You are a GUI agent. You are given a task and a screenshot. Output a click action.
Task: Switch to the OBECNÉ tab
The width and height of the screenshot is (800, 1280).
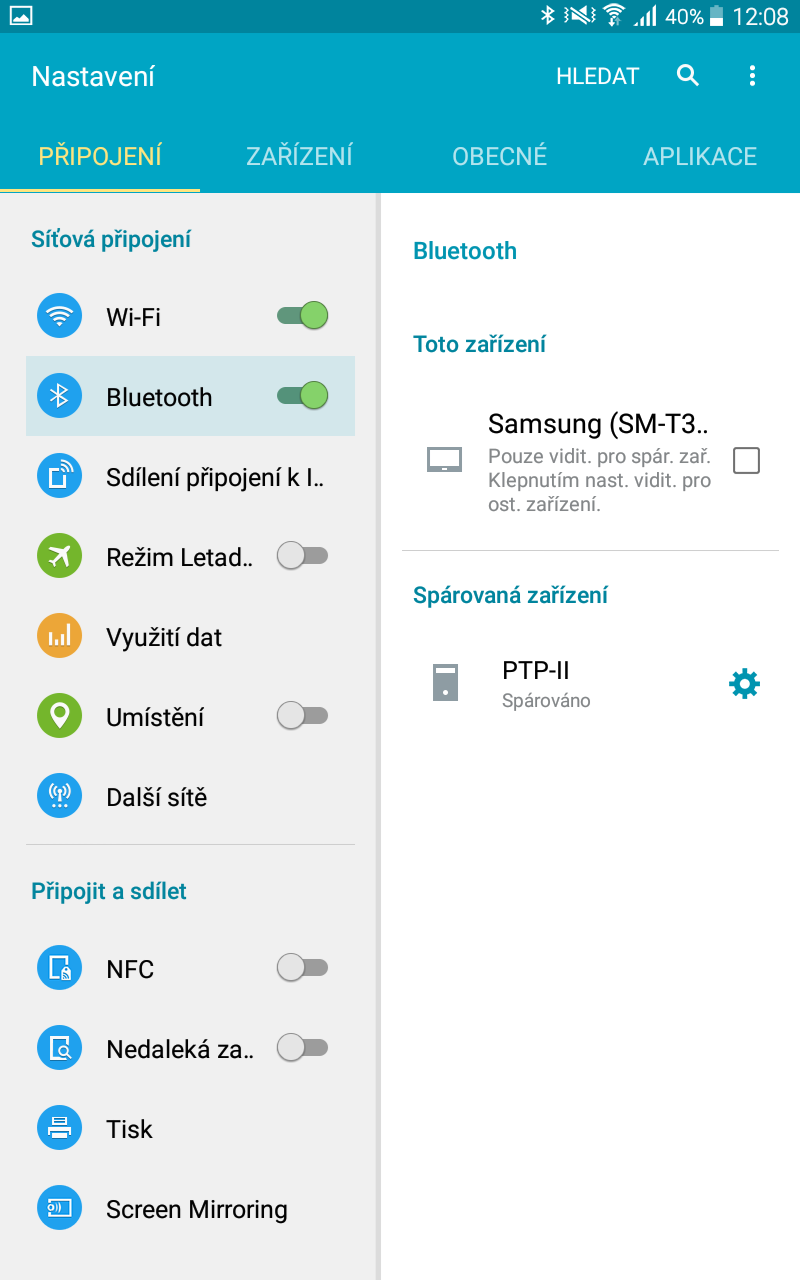coord(499,156)
